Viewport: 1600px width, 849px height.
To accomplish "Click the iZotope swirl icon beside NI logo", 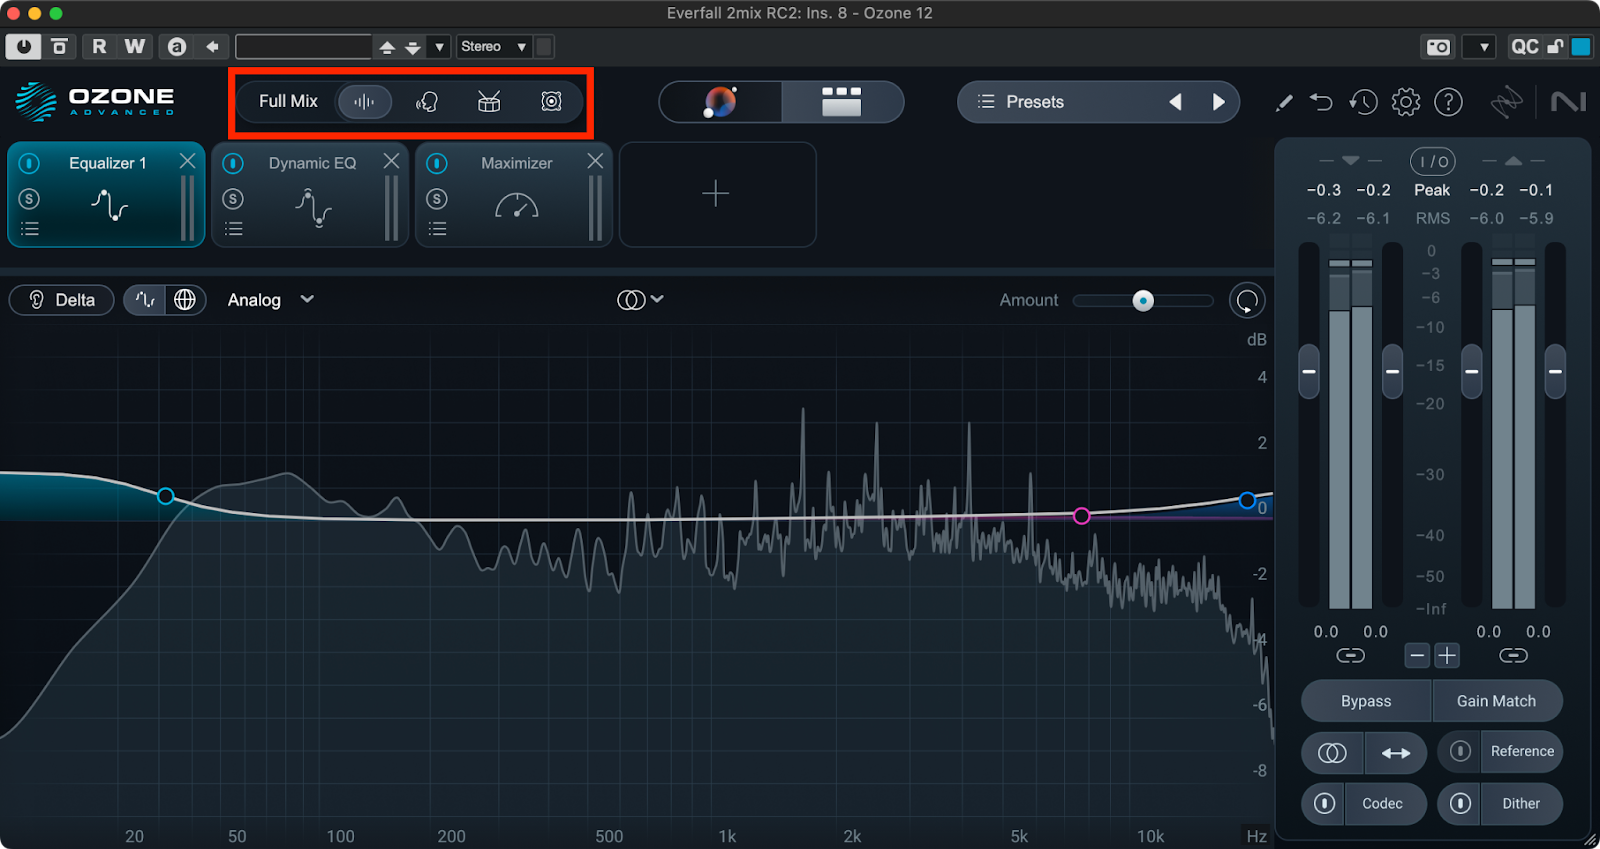I will pyautogui.click(x=1506, y=102).
